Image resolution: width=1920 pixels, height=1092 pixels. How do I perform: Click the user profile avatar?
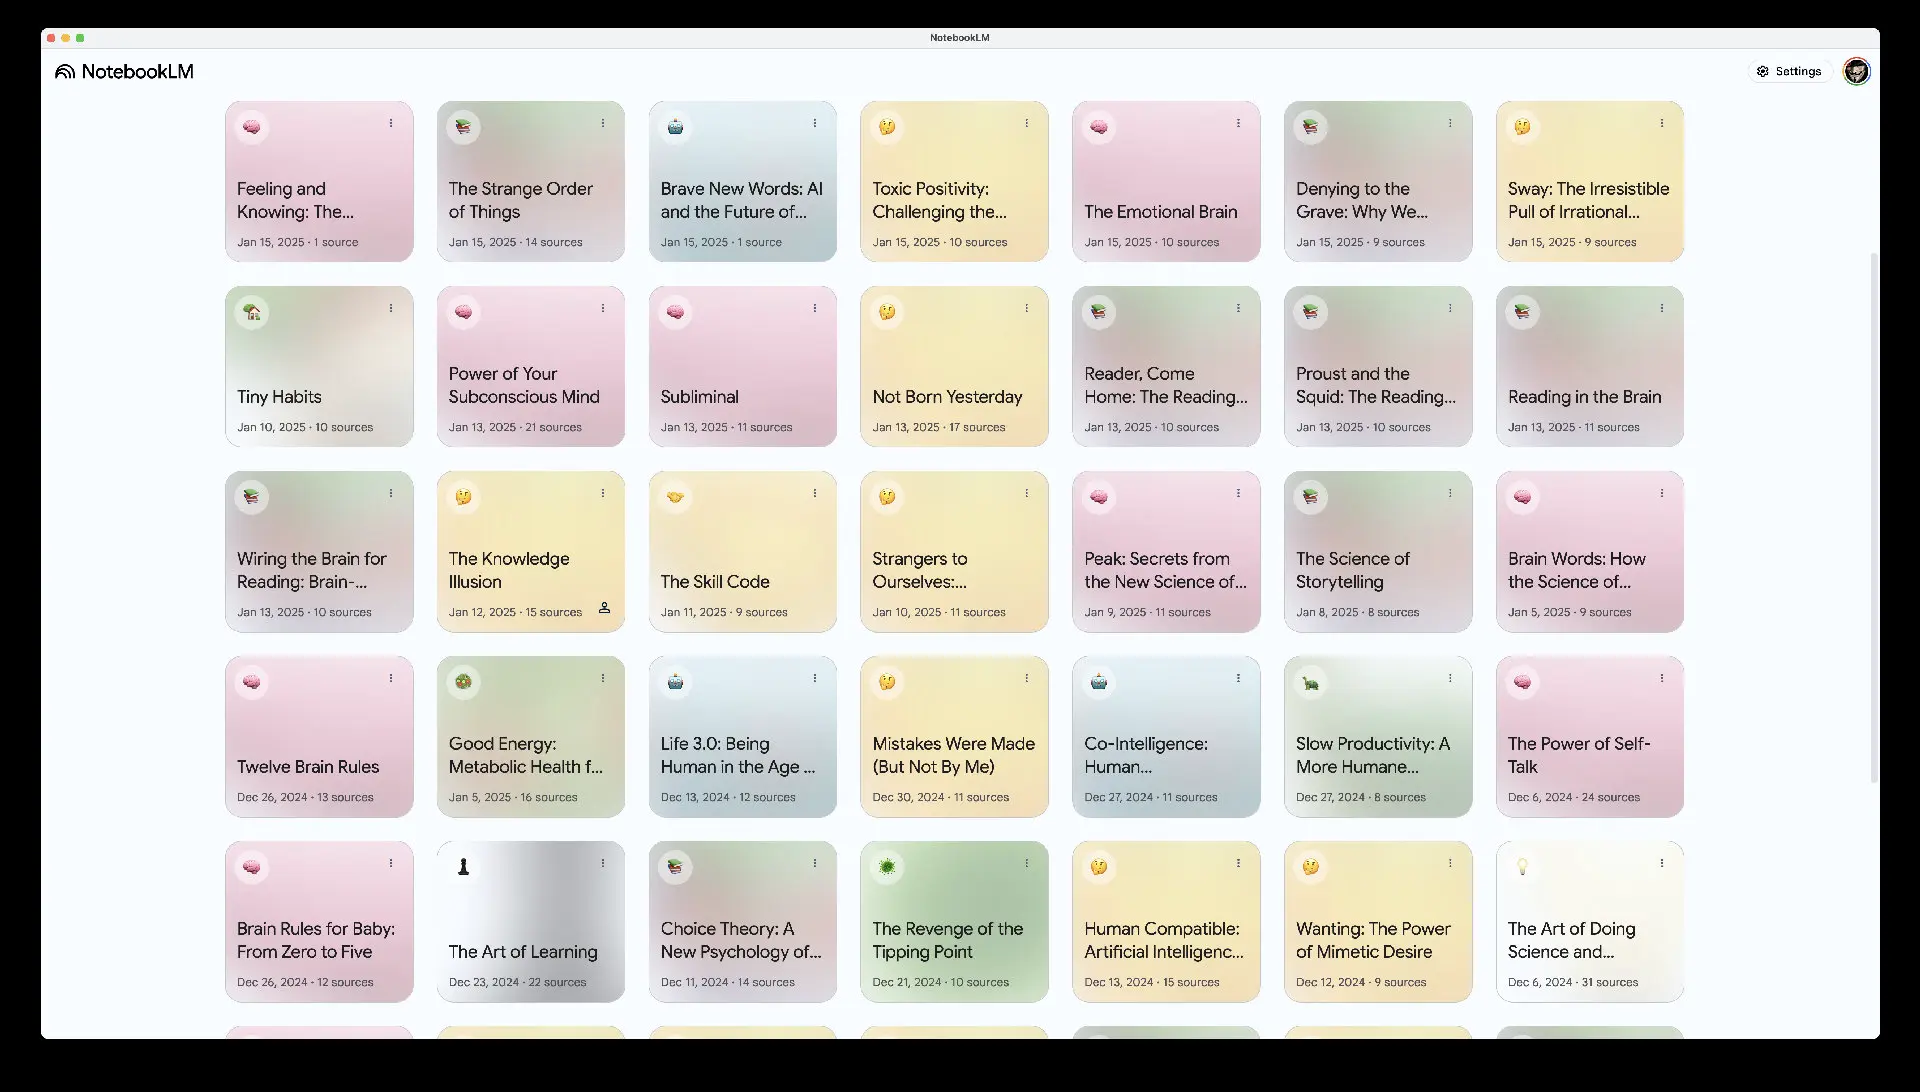coord(1856,72)
